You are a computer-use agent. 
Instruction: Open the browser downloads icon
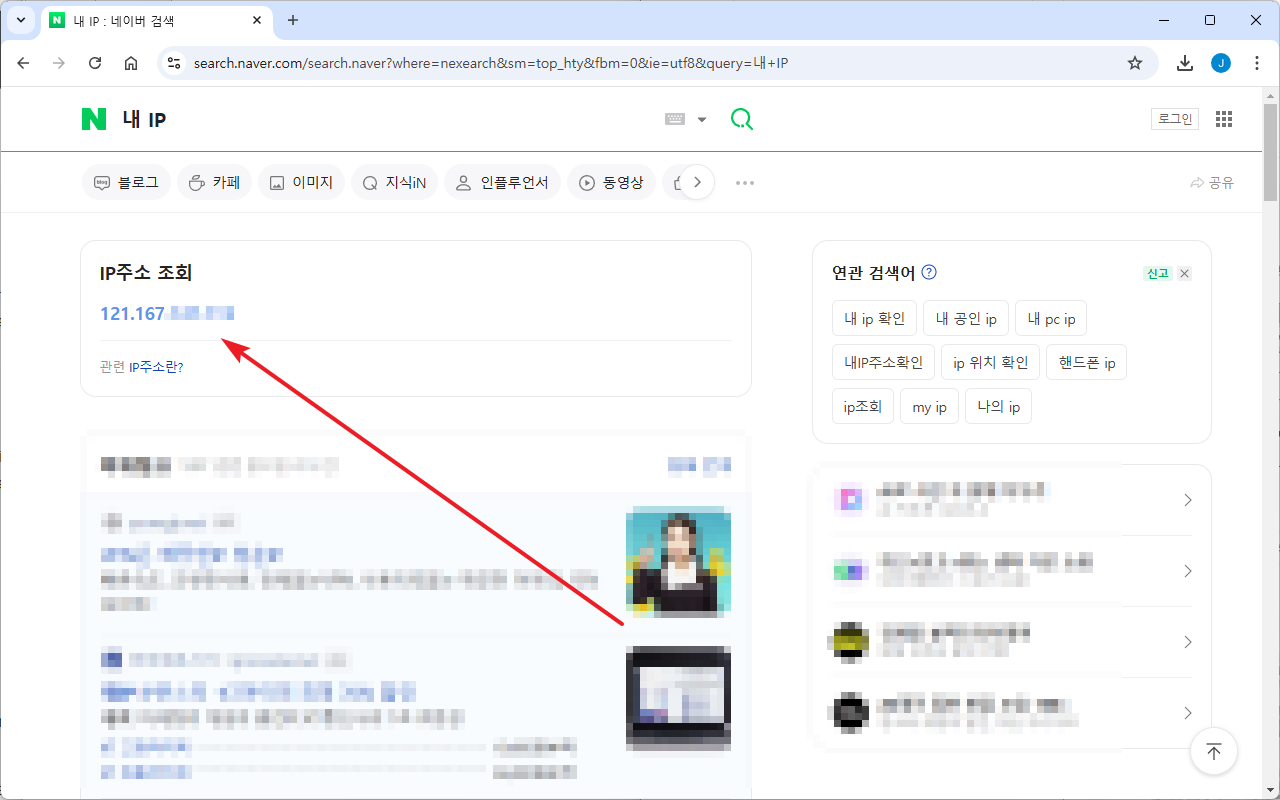coord(1185,63)
